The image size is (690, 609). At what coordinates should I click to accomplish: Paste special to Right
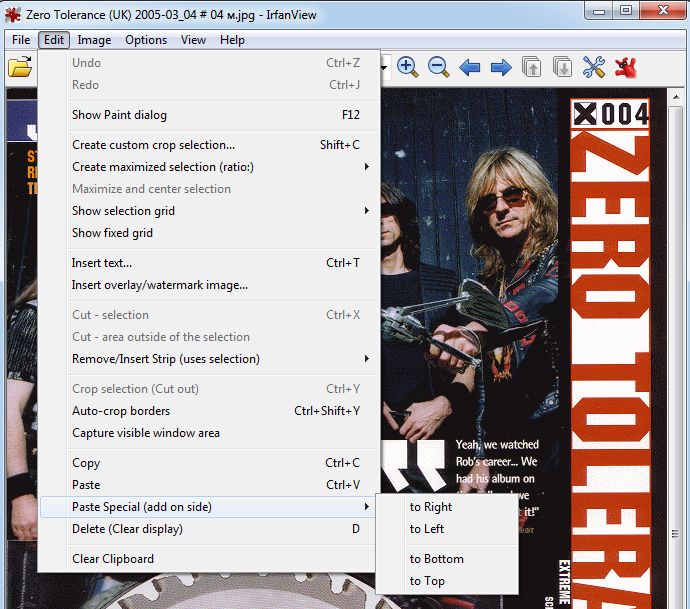pos(447,507)
